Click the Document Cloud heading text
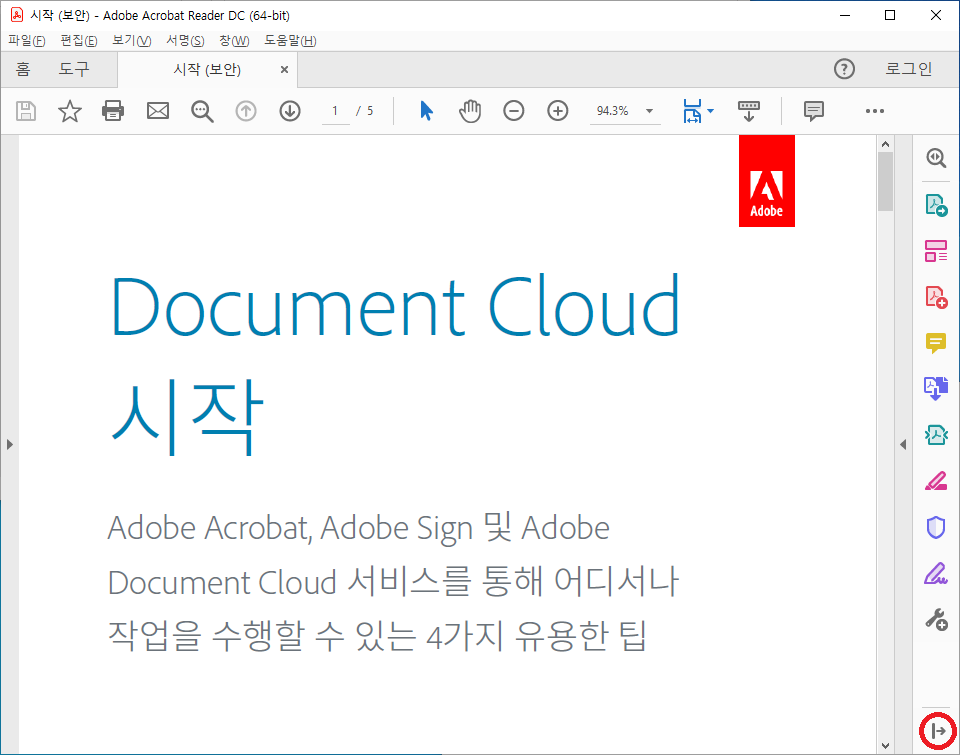The width and height of the screenshot is (960, 755). point(395,306)
